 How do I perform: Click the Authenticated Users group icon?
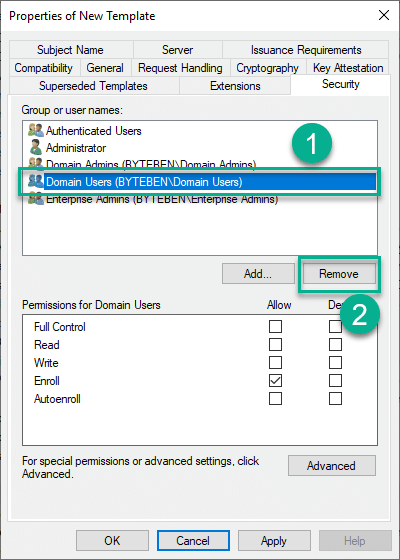coord(36,130)
